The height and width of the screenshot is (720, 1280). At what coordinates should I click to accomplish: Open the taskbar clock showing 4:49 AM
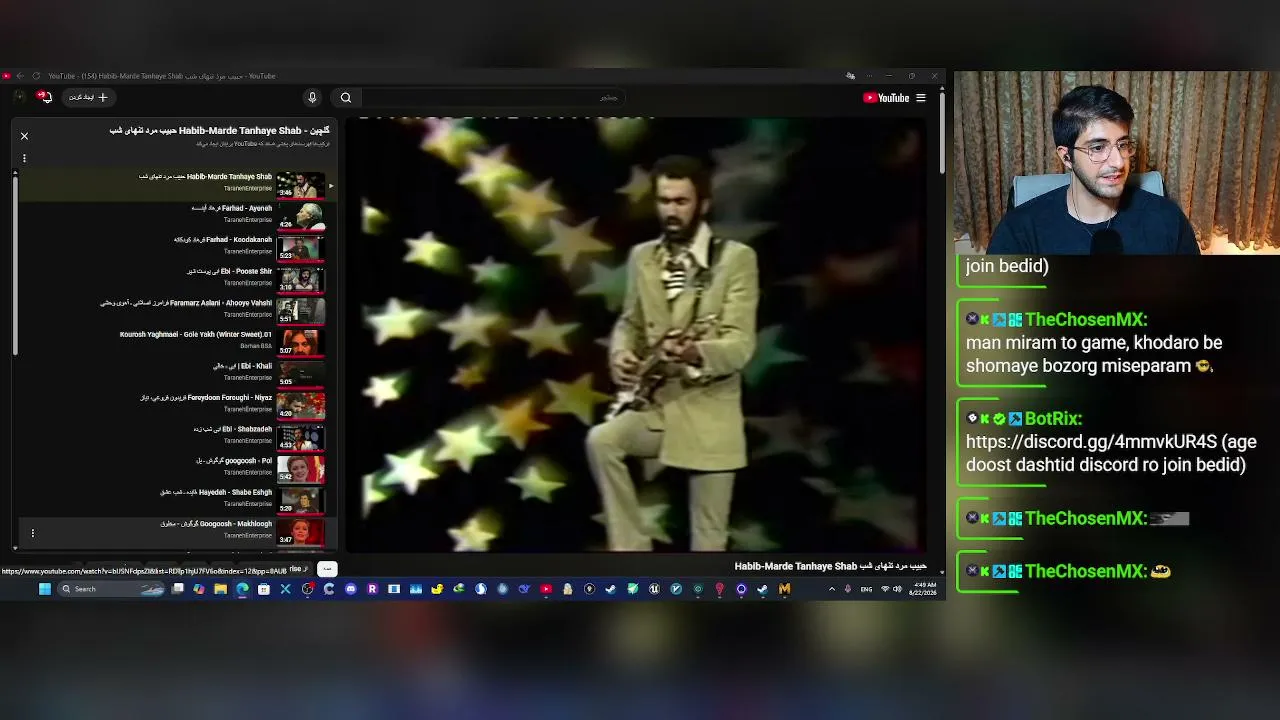click(924, 588)
